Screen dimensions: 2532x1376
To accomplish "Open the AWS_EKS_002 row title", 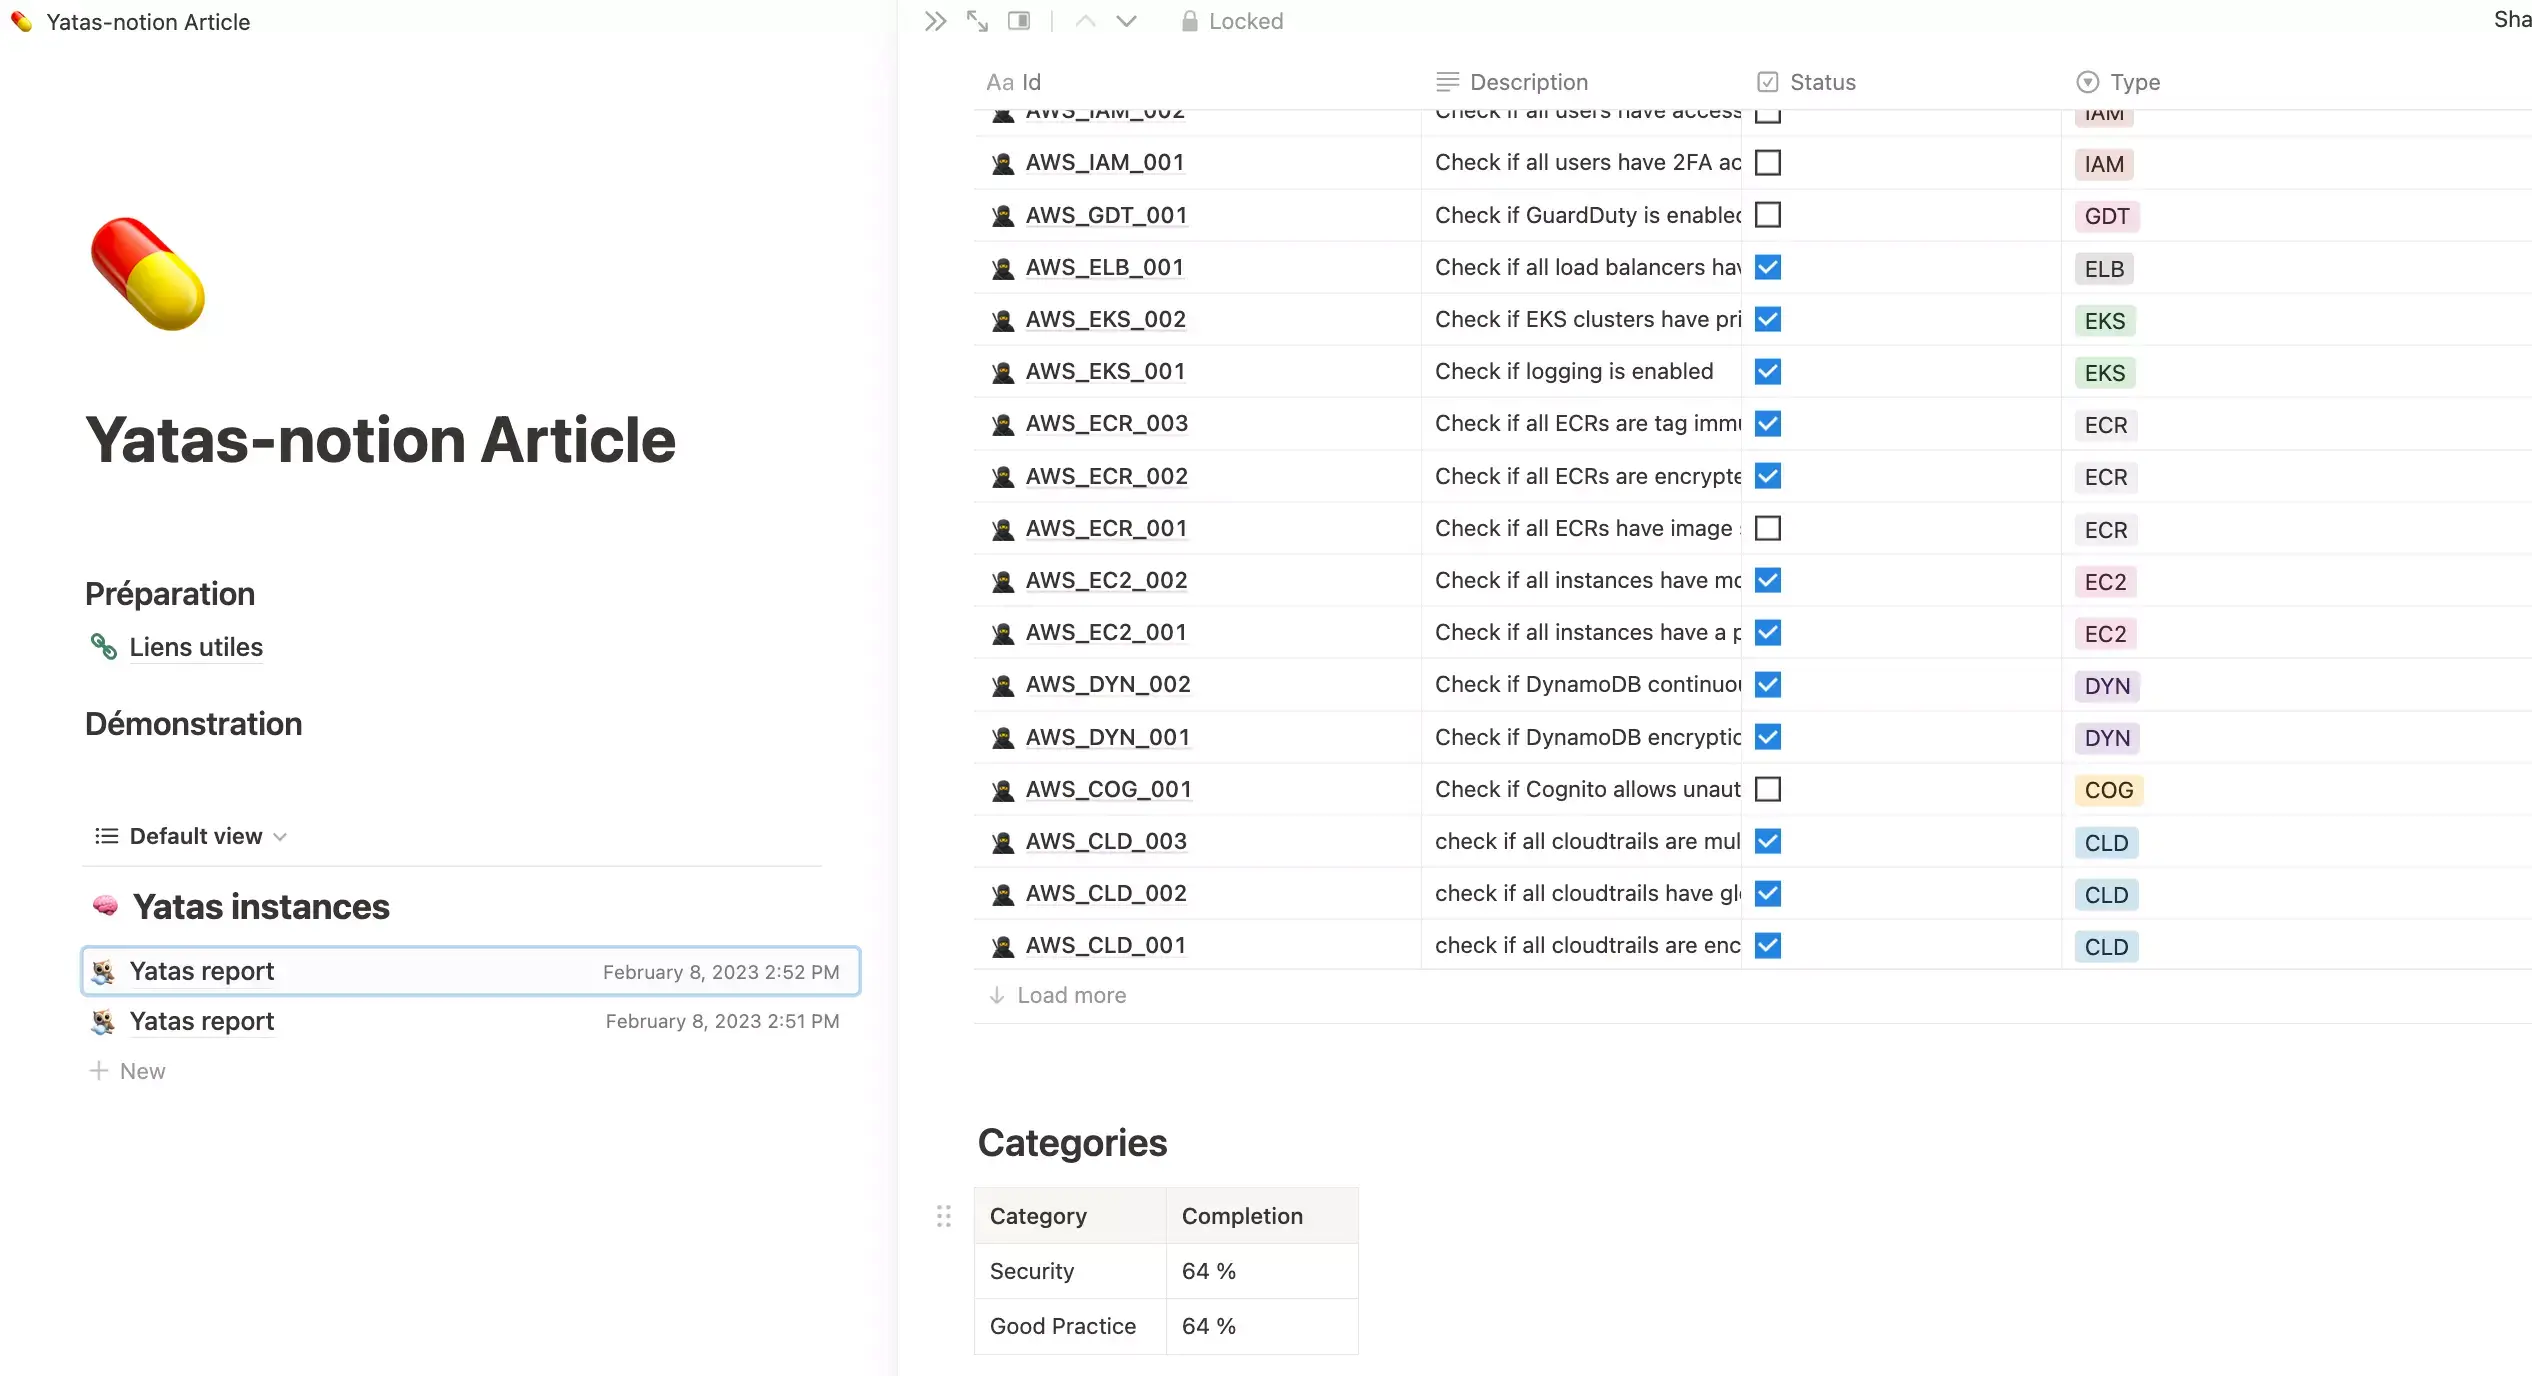I will 1105,319.
